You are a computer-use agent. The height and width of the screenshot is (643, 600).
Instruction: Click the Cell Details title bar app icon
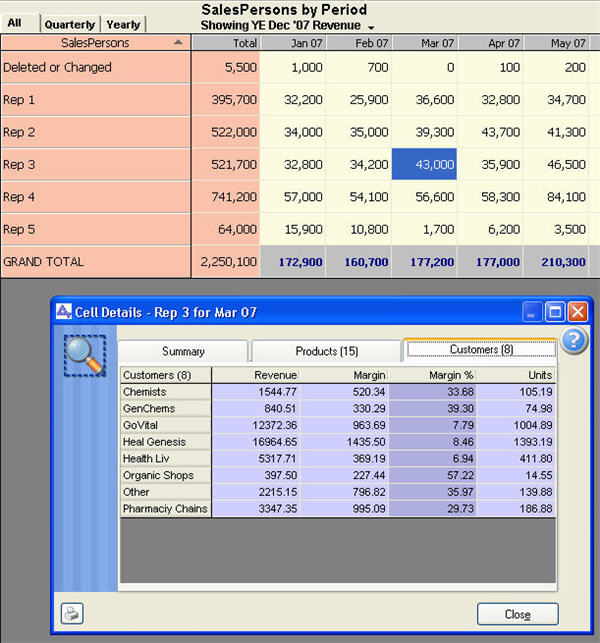coord(63,312)
